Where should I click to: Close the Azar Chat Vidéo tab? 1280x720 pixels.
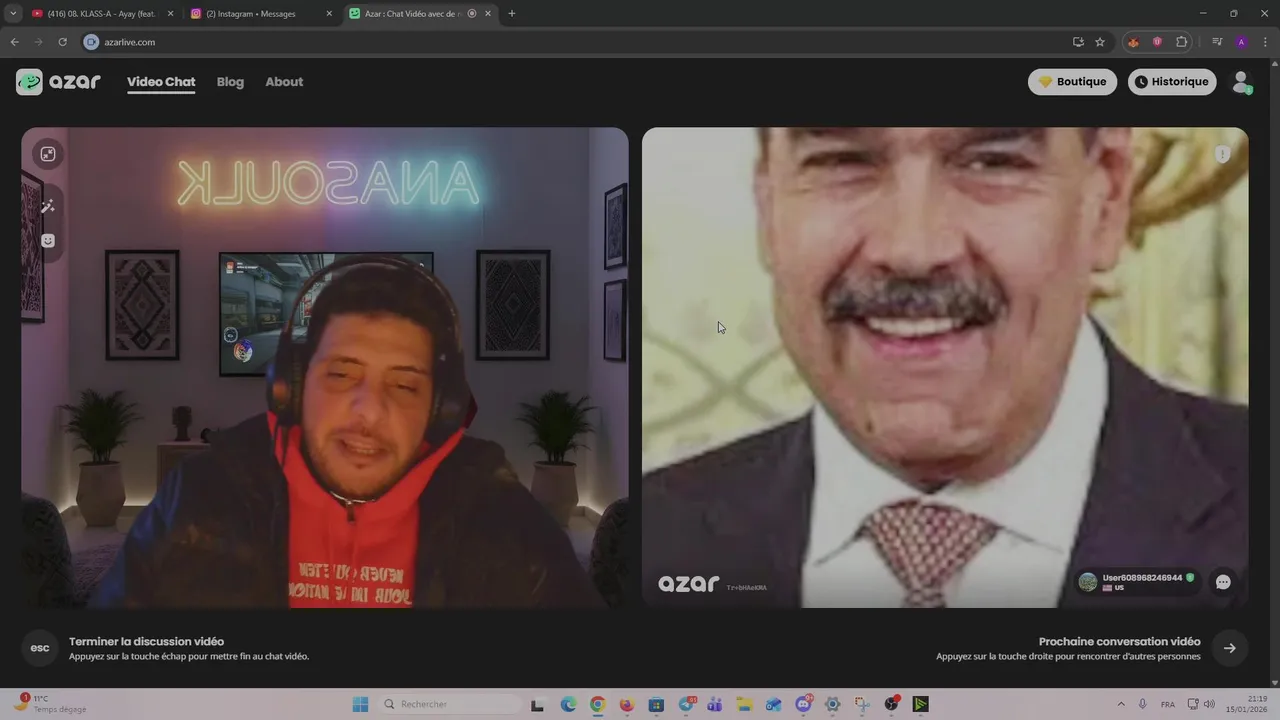[x=488, y=14]
